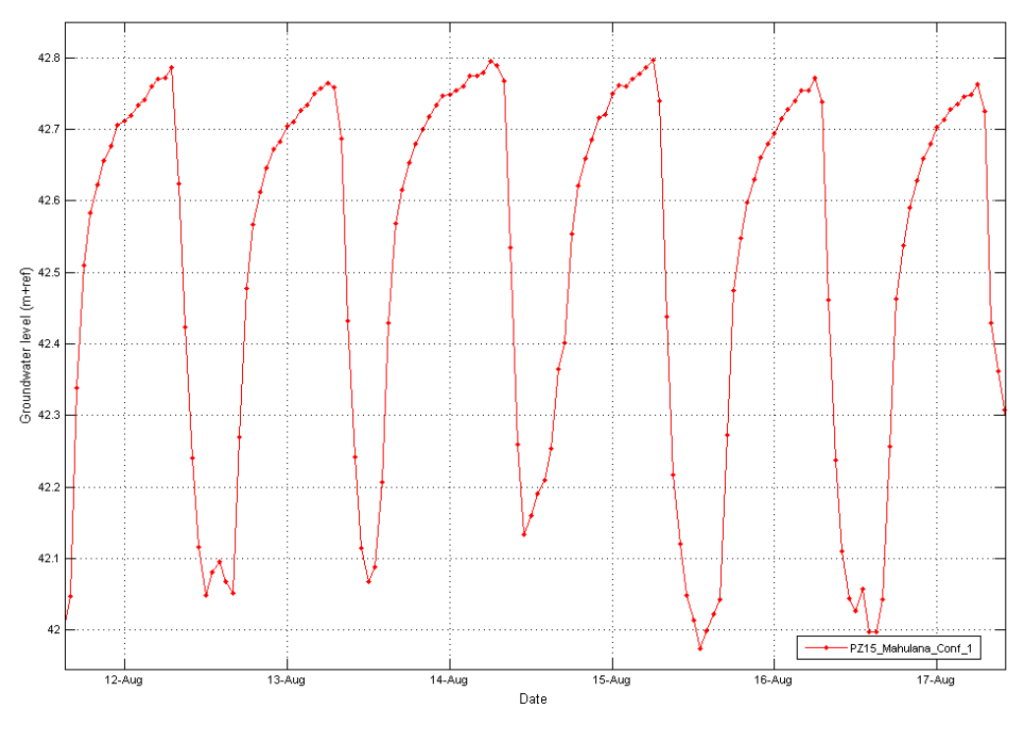Click the 16-Aug x-axis tick label
This screenshot has width=1024, height=756.
click(774, 680)
